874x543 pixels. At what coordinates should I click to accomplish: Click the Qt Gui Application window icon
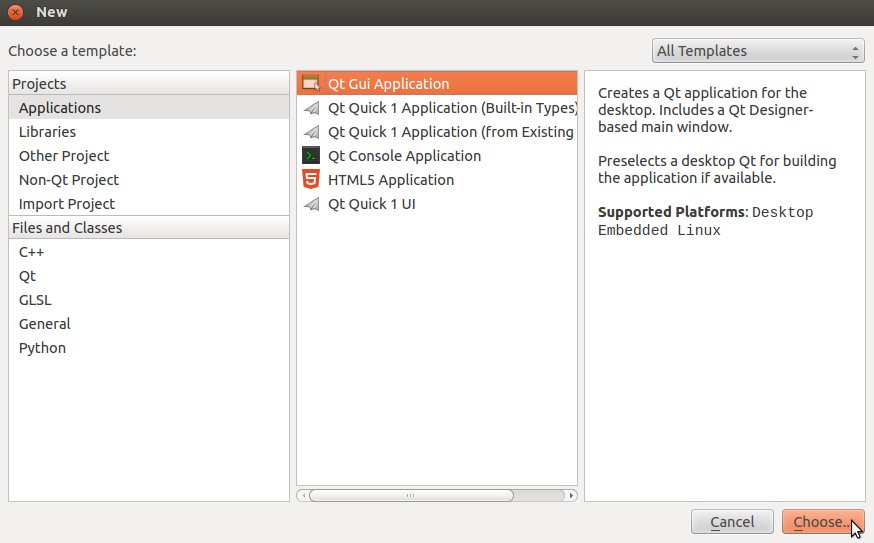click(x=311, y=83)
